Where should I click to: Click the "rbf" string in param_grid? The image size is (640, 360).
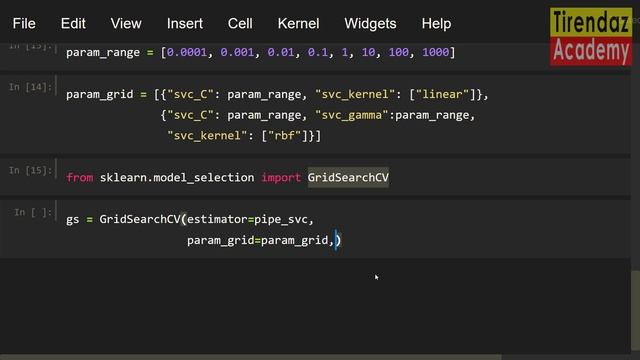284,136
